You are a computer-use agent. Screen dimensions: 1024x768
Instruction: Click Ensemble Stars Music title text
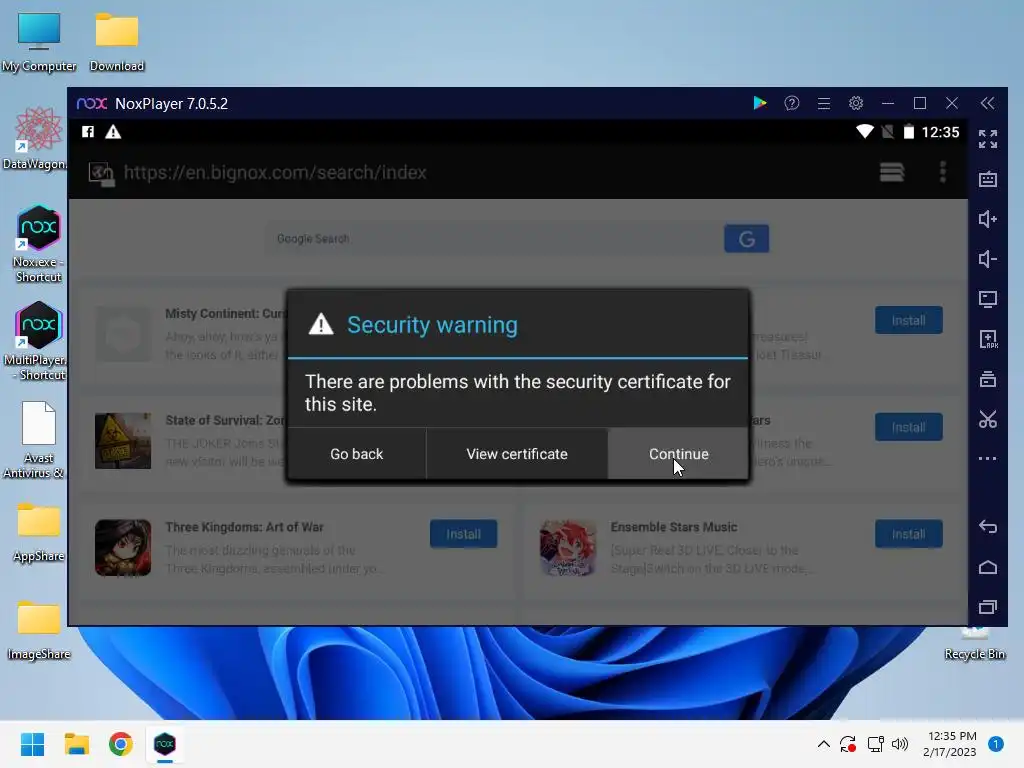[x=673, y=527]
